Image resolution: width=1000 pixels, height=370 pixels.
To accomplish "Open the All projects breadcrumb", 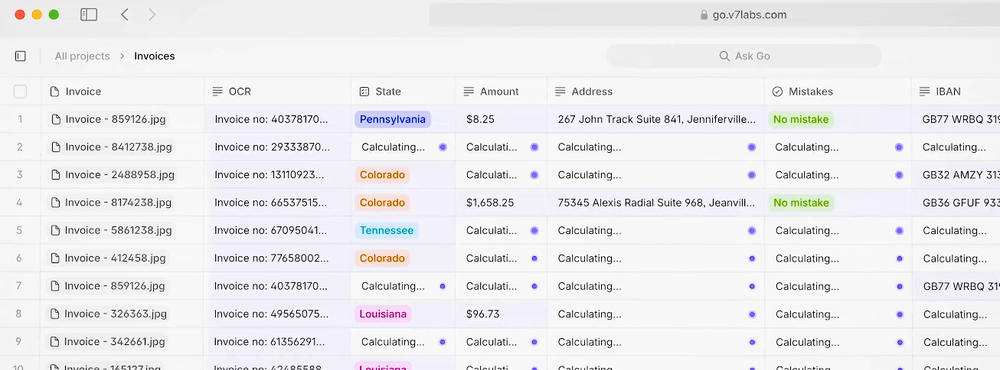I will coord(82,56).
